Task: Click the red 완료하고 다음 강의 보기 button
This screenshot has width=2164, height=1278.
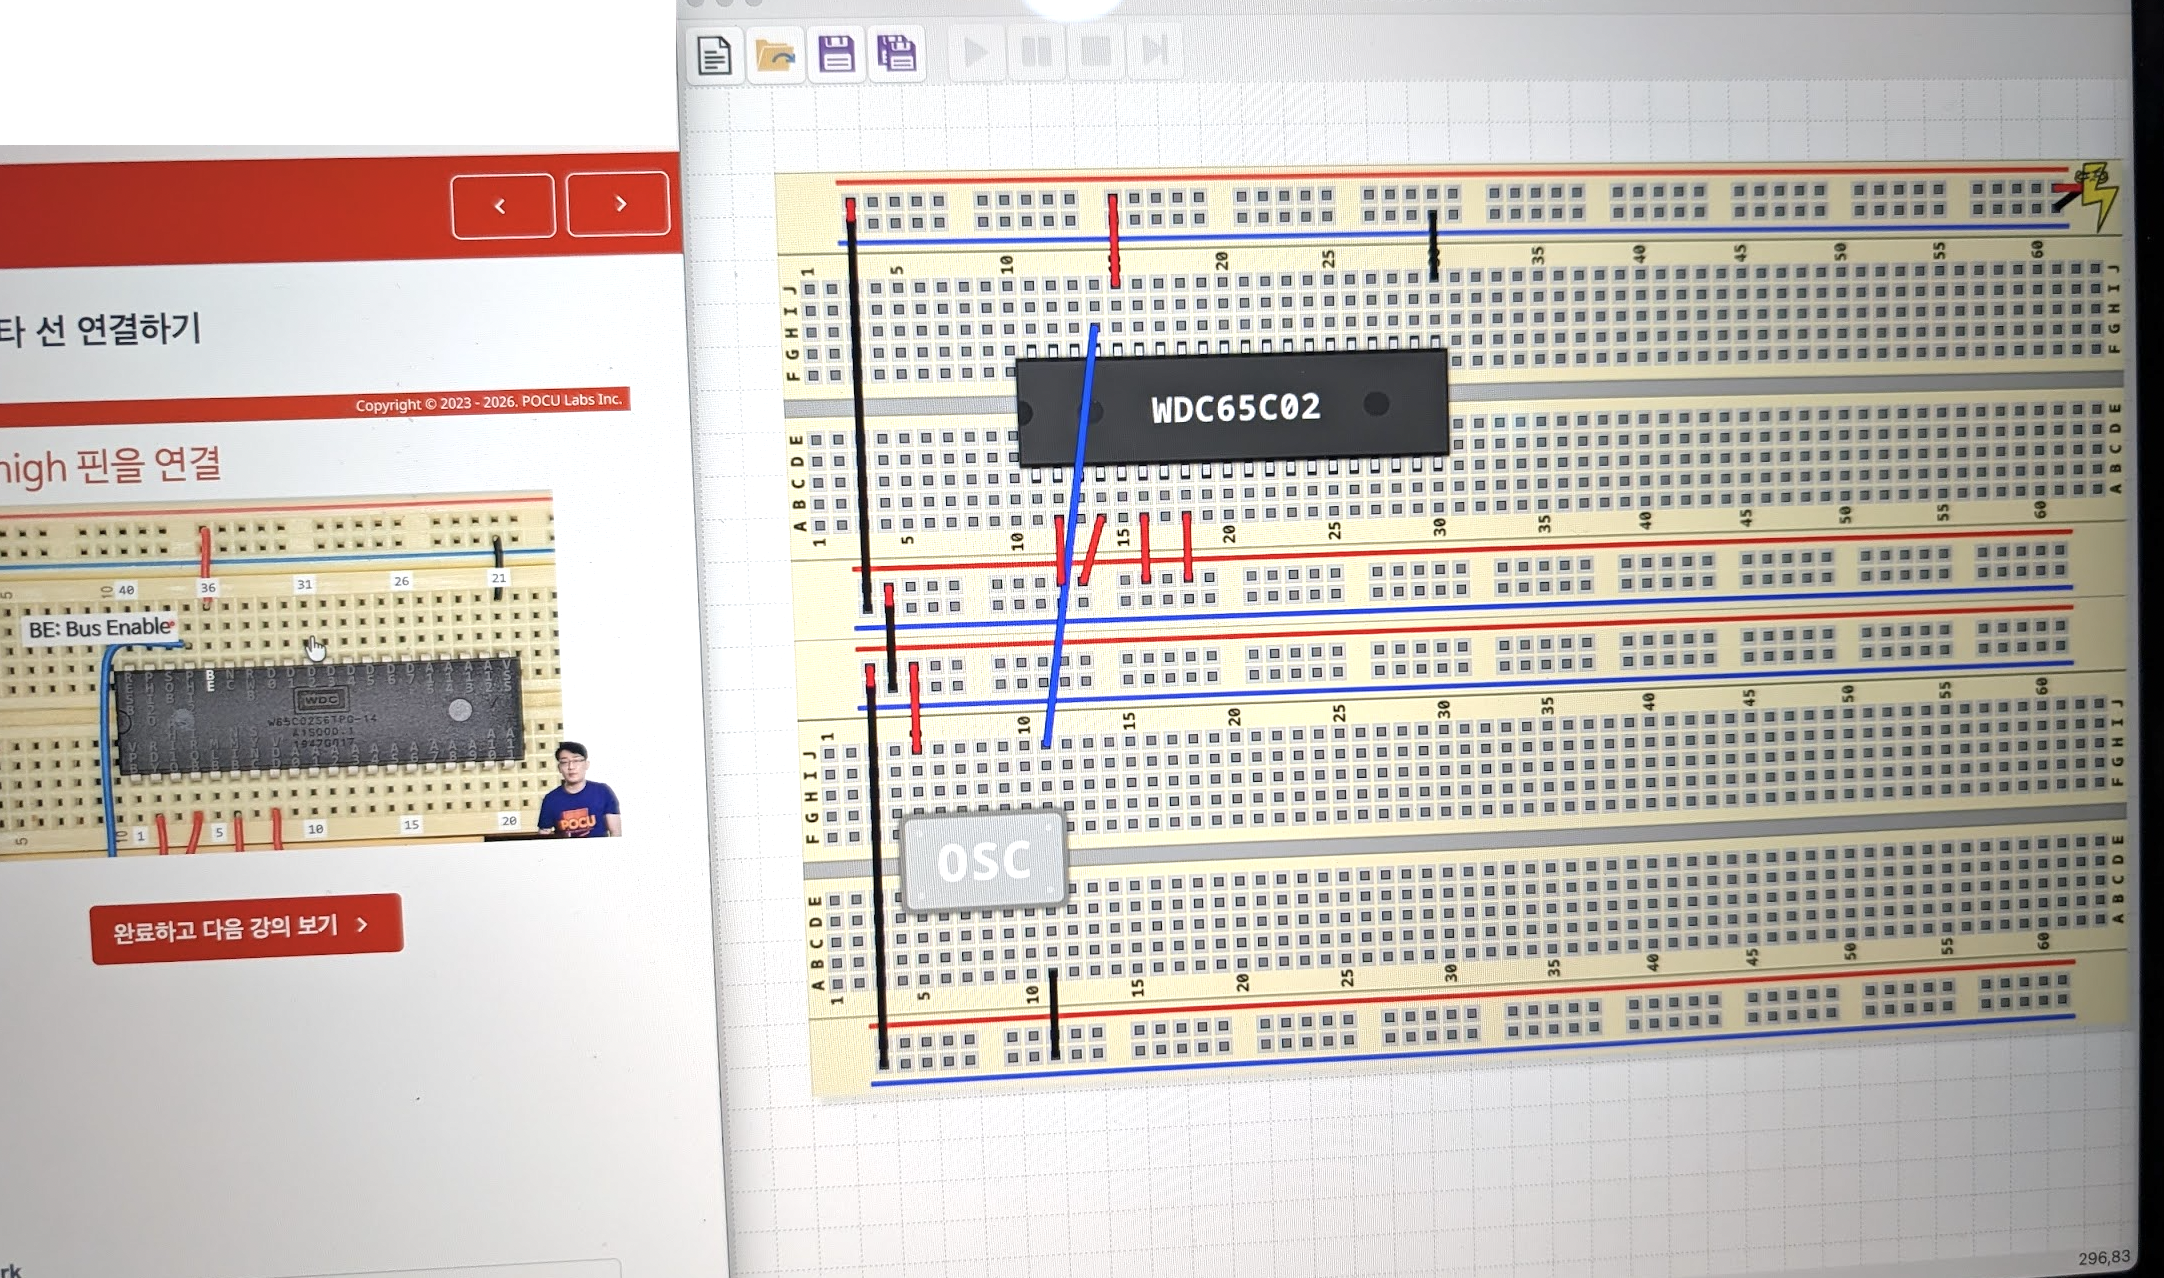Action: pyautogui.click(x=246, y=928)
